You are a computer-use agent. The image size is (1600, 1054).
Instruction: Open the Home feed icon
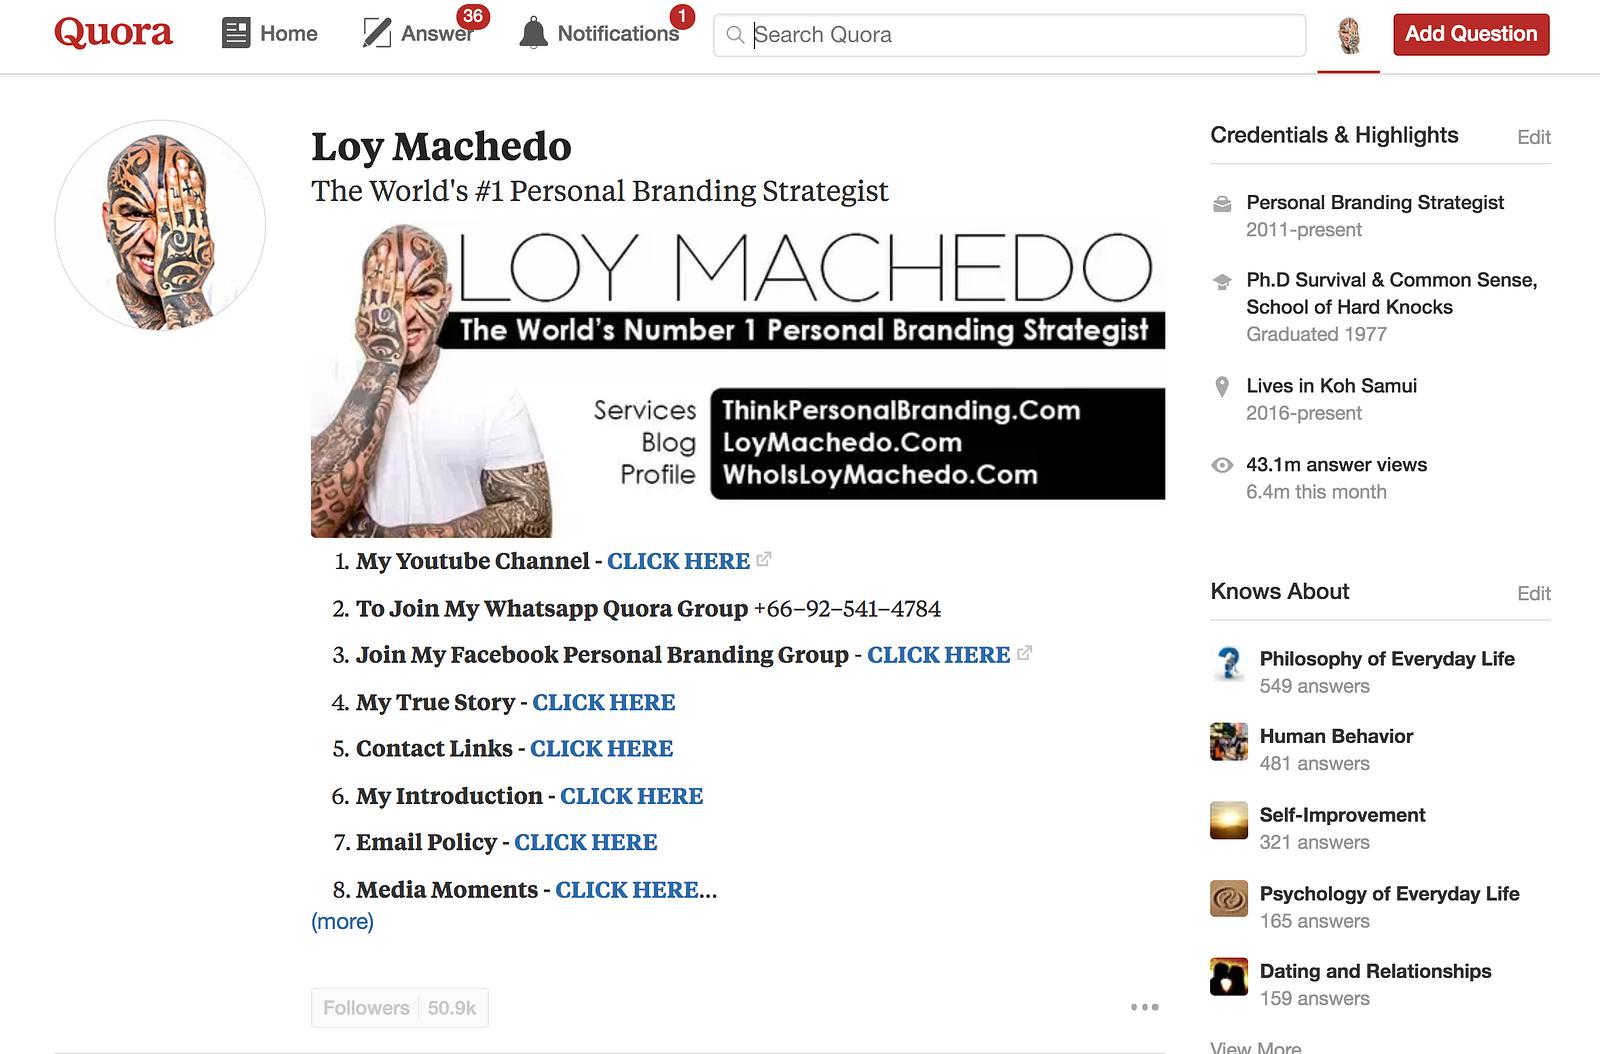point(236,34)
